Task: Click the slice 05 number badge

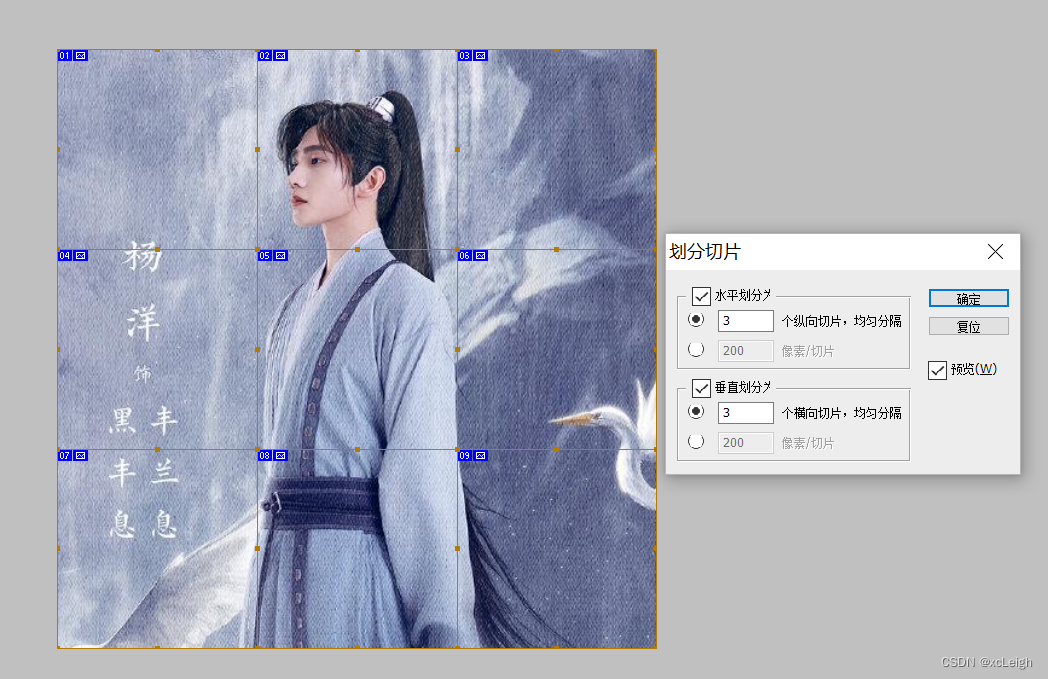Action: pyautogui.click(x=265, y=255)
